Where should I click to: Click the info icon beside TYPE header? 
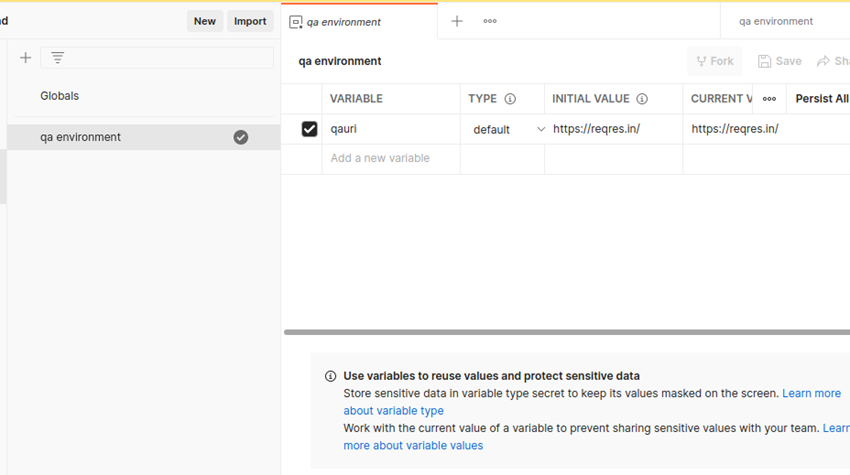click(510, 99)
